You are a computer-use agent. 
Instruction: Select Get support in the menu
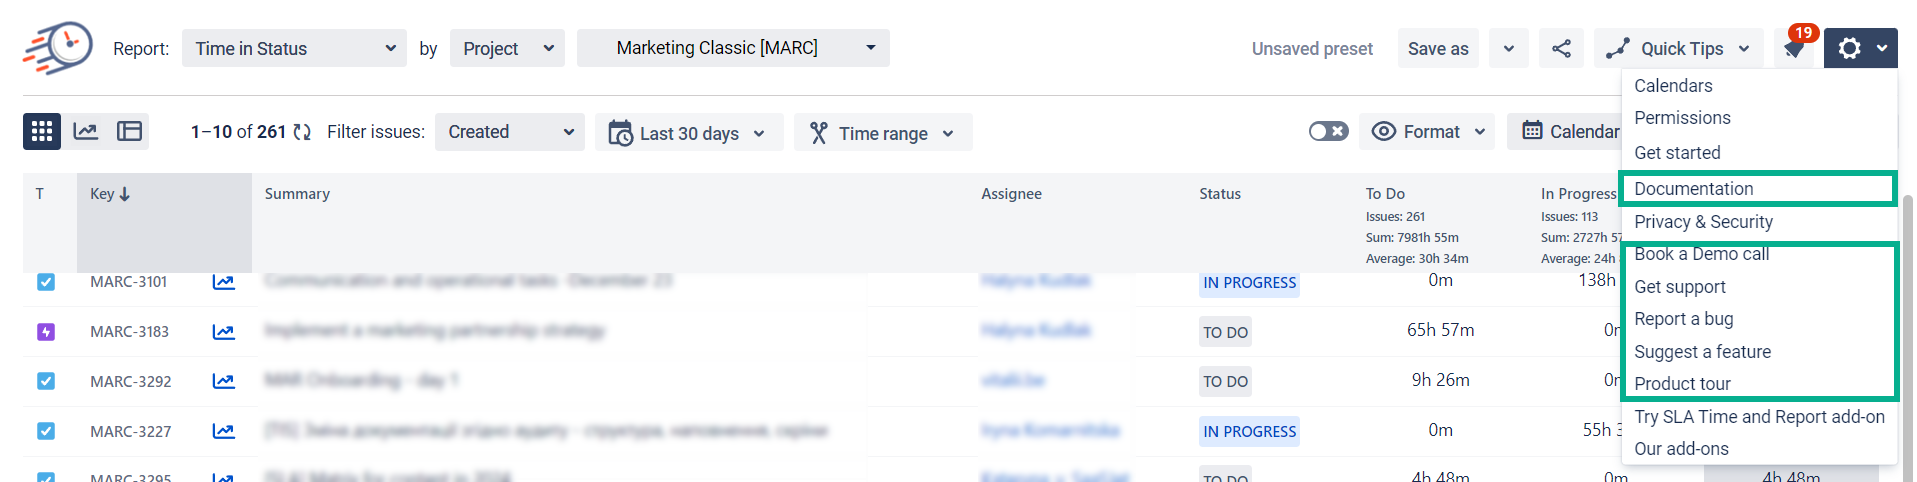[x=1680, y=287]
